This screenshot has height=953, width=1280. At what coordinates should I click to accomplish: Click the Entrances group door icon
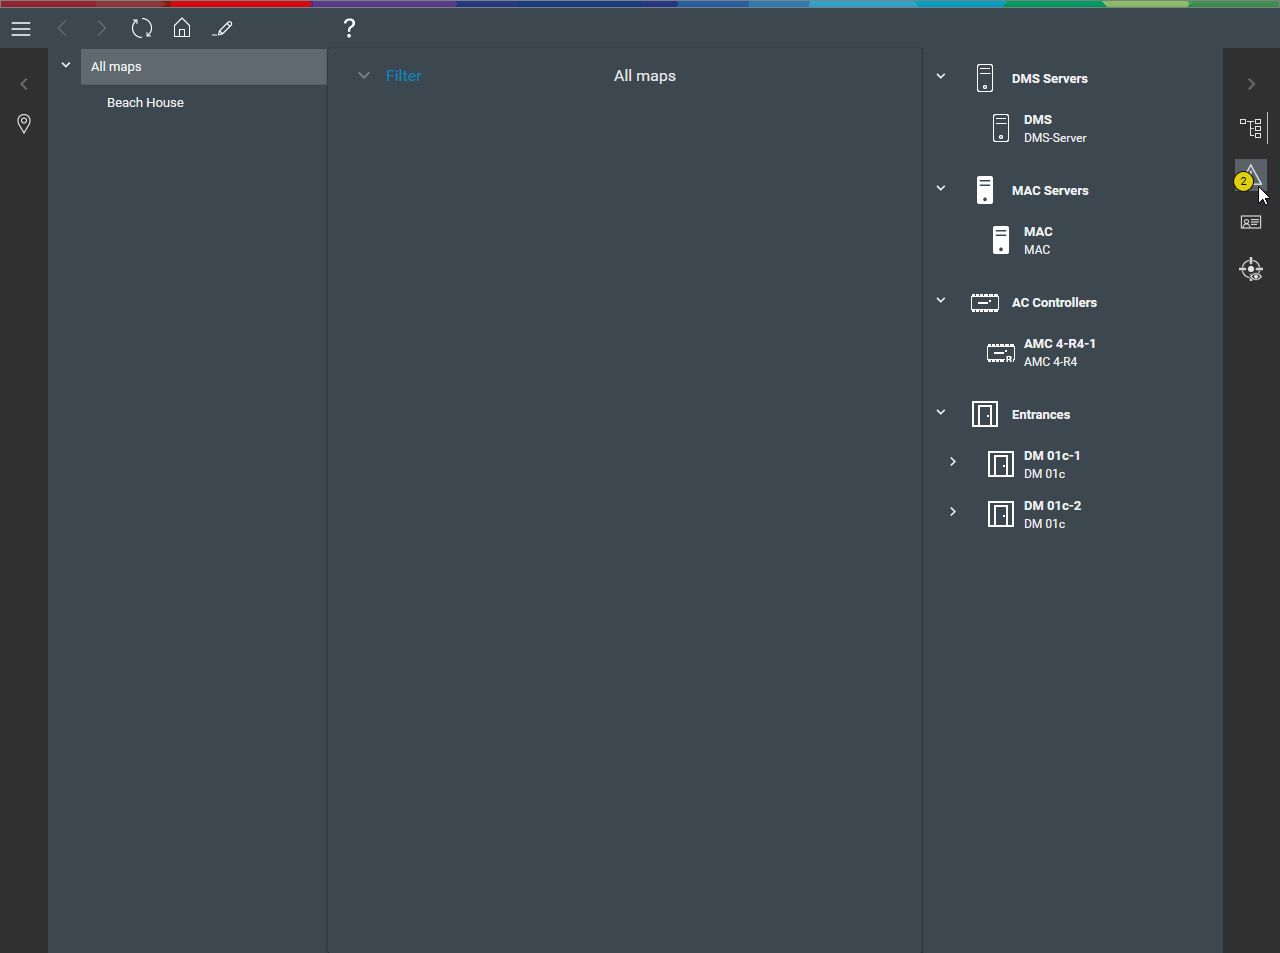click(x=985, y=414)
